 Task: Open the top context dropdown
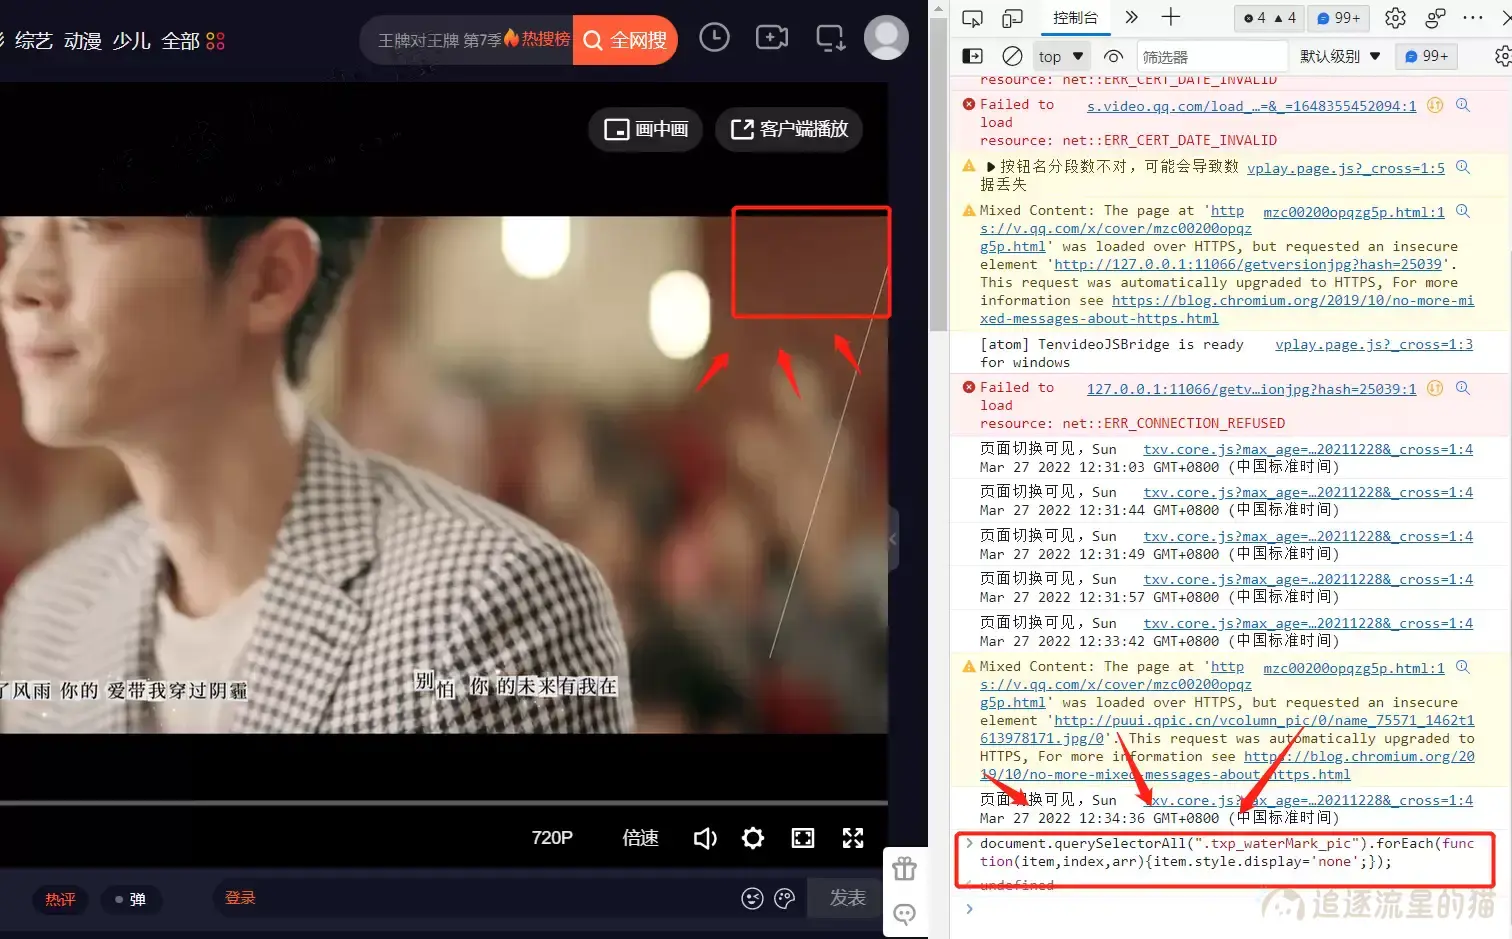(1061, 56)
